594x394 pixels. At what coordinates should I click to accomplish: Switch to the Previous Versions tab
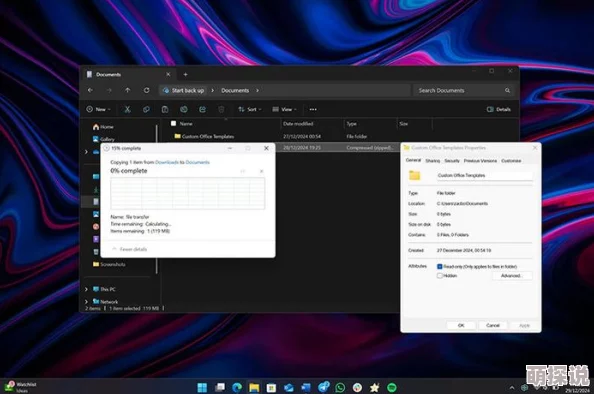click(x=480, y=161)
